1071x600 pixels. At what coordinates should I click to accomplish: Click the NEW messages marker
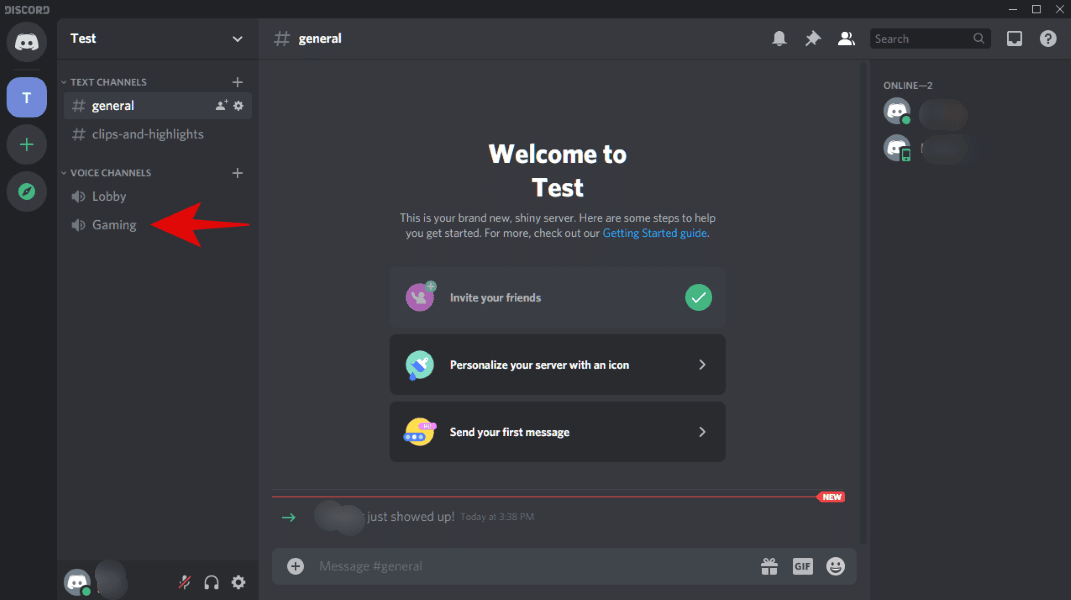pos(831,497)
